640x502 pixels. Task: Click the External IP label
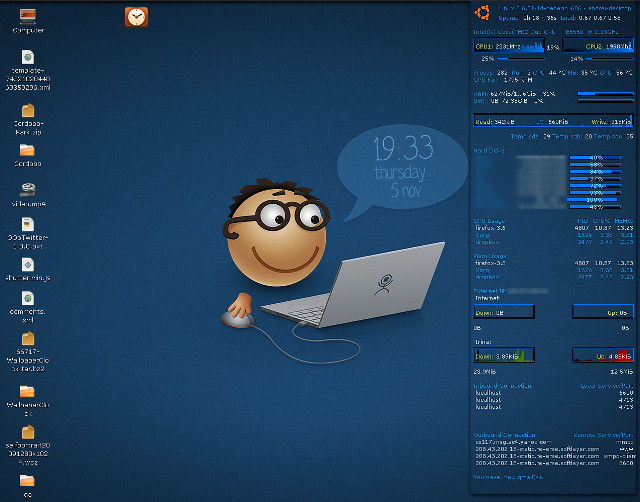click(x=489, y=291)
